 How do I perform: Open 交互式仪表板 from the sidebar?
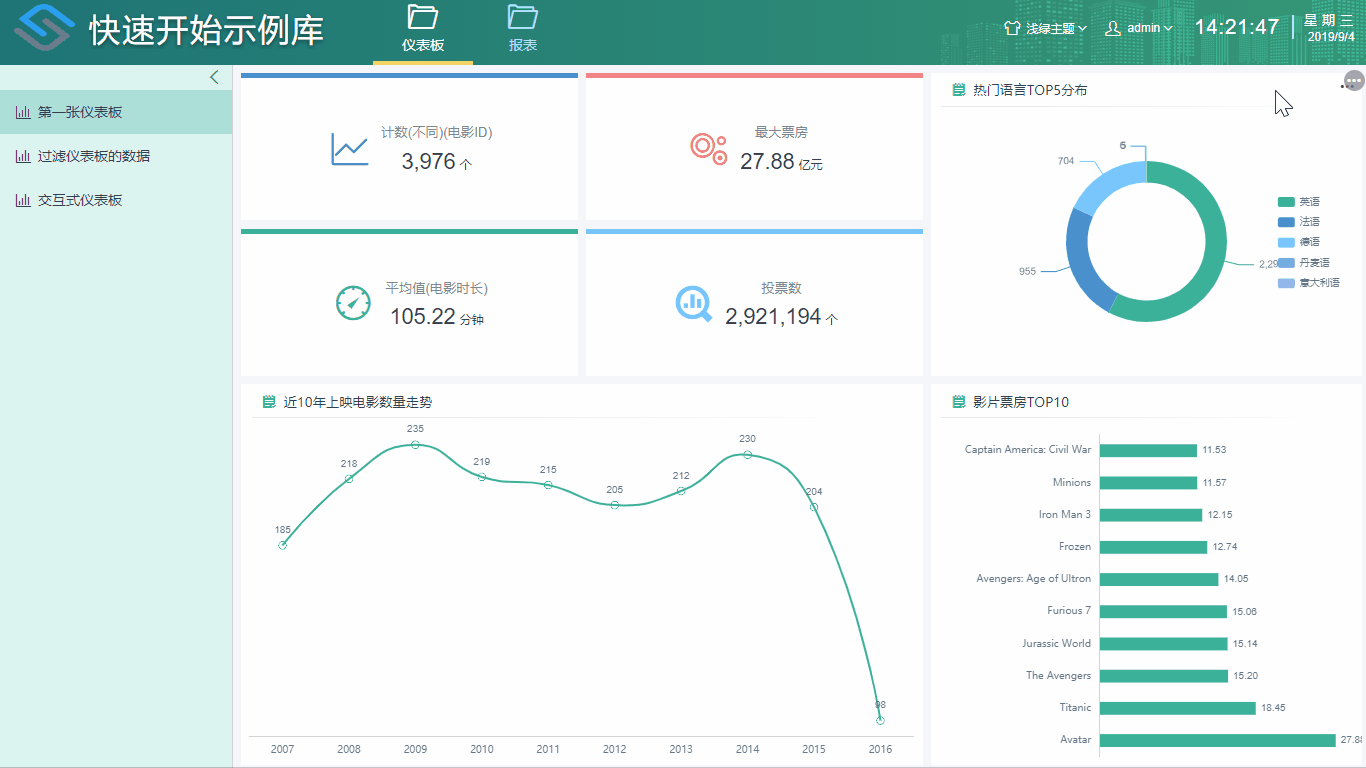click(80, 200)
